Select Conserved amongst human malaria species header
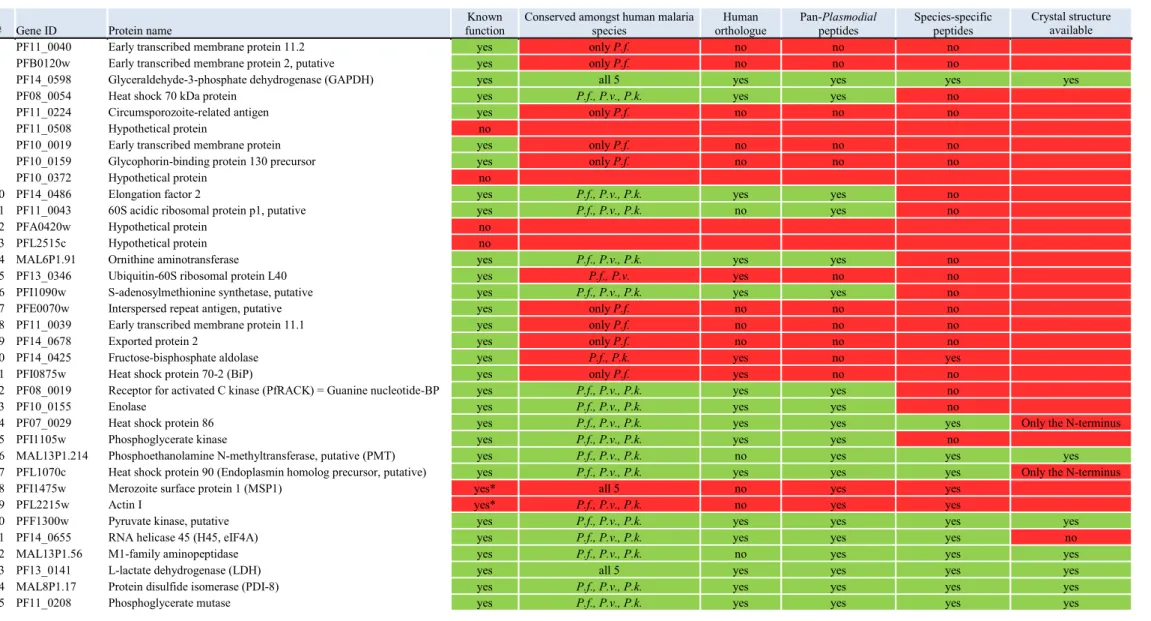The image size is (1151, 621). [609, 23]
